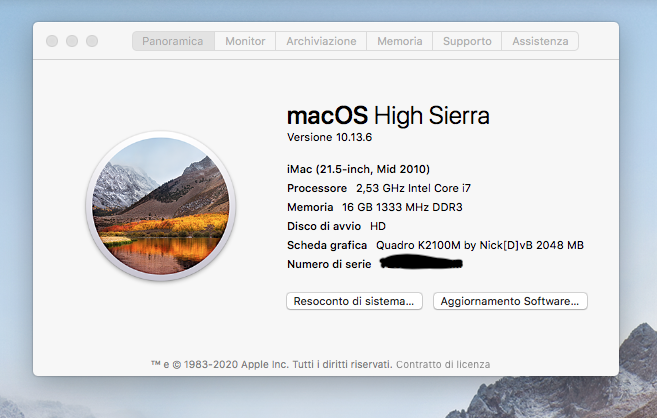Switch to the Panoramica tab
The height and width of the screenshot is (418, 657).
pos(173,41)
